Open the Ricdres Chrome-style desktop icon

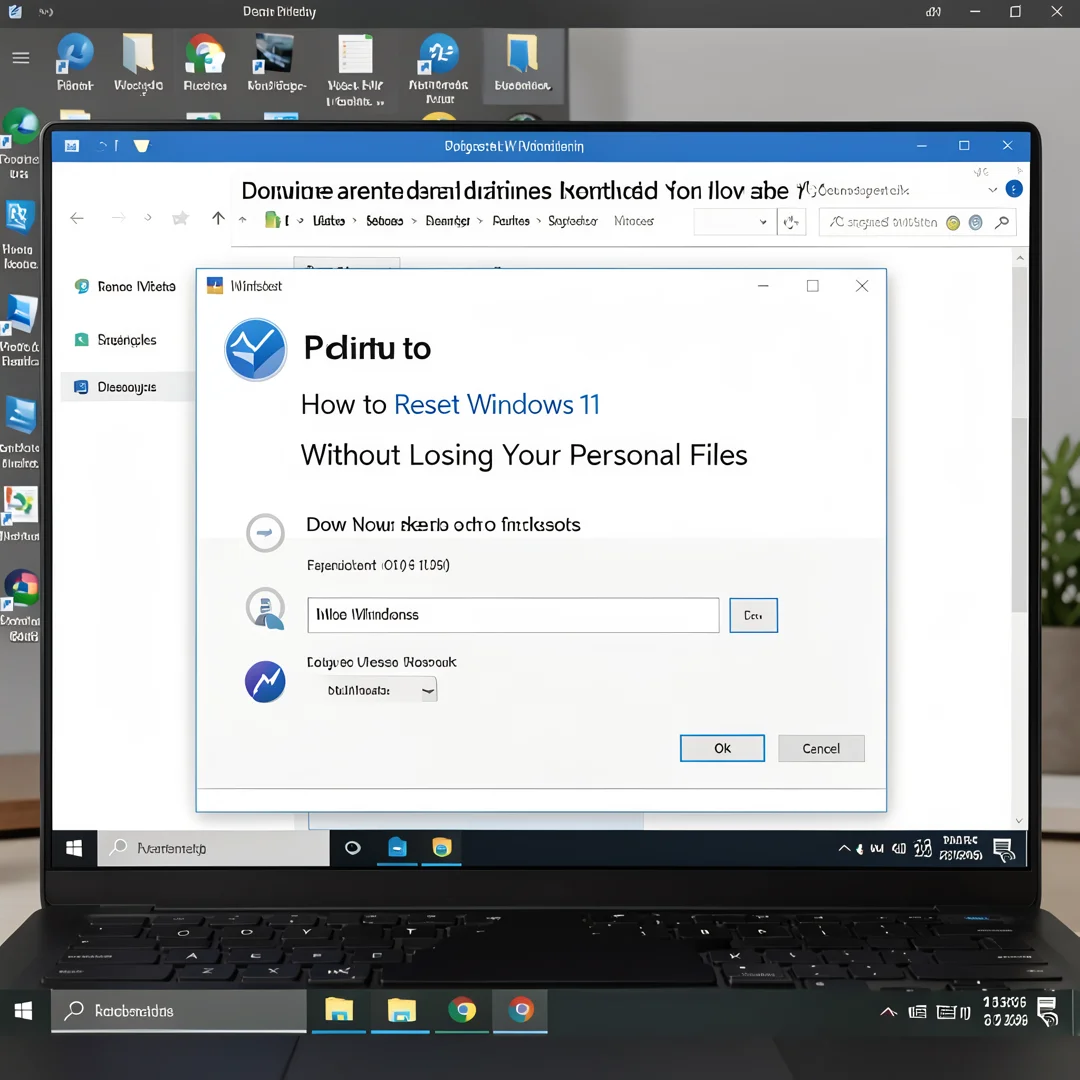tap(205, 62)
